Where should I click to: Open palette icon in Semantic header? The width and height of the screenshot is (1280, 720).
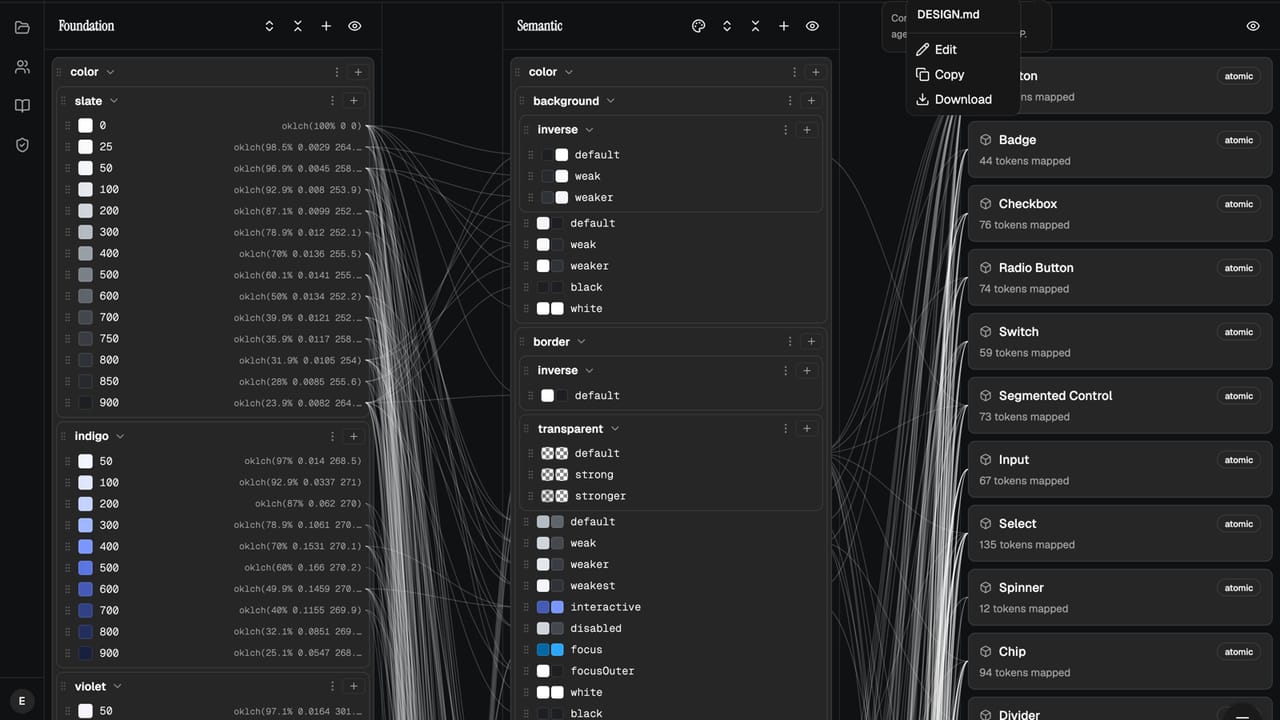pyautogui.click(x=698, y=26)
